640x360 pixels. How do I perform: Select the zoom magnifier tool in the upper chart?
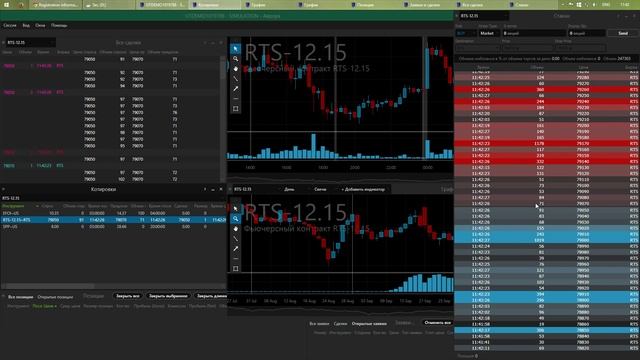[236, 59]
